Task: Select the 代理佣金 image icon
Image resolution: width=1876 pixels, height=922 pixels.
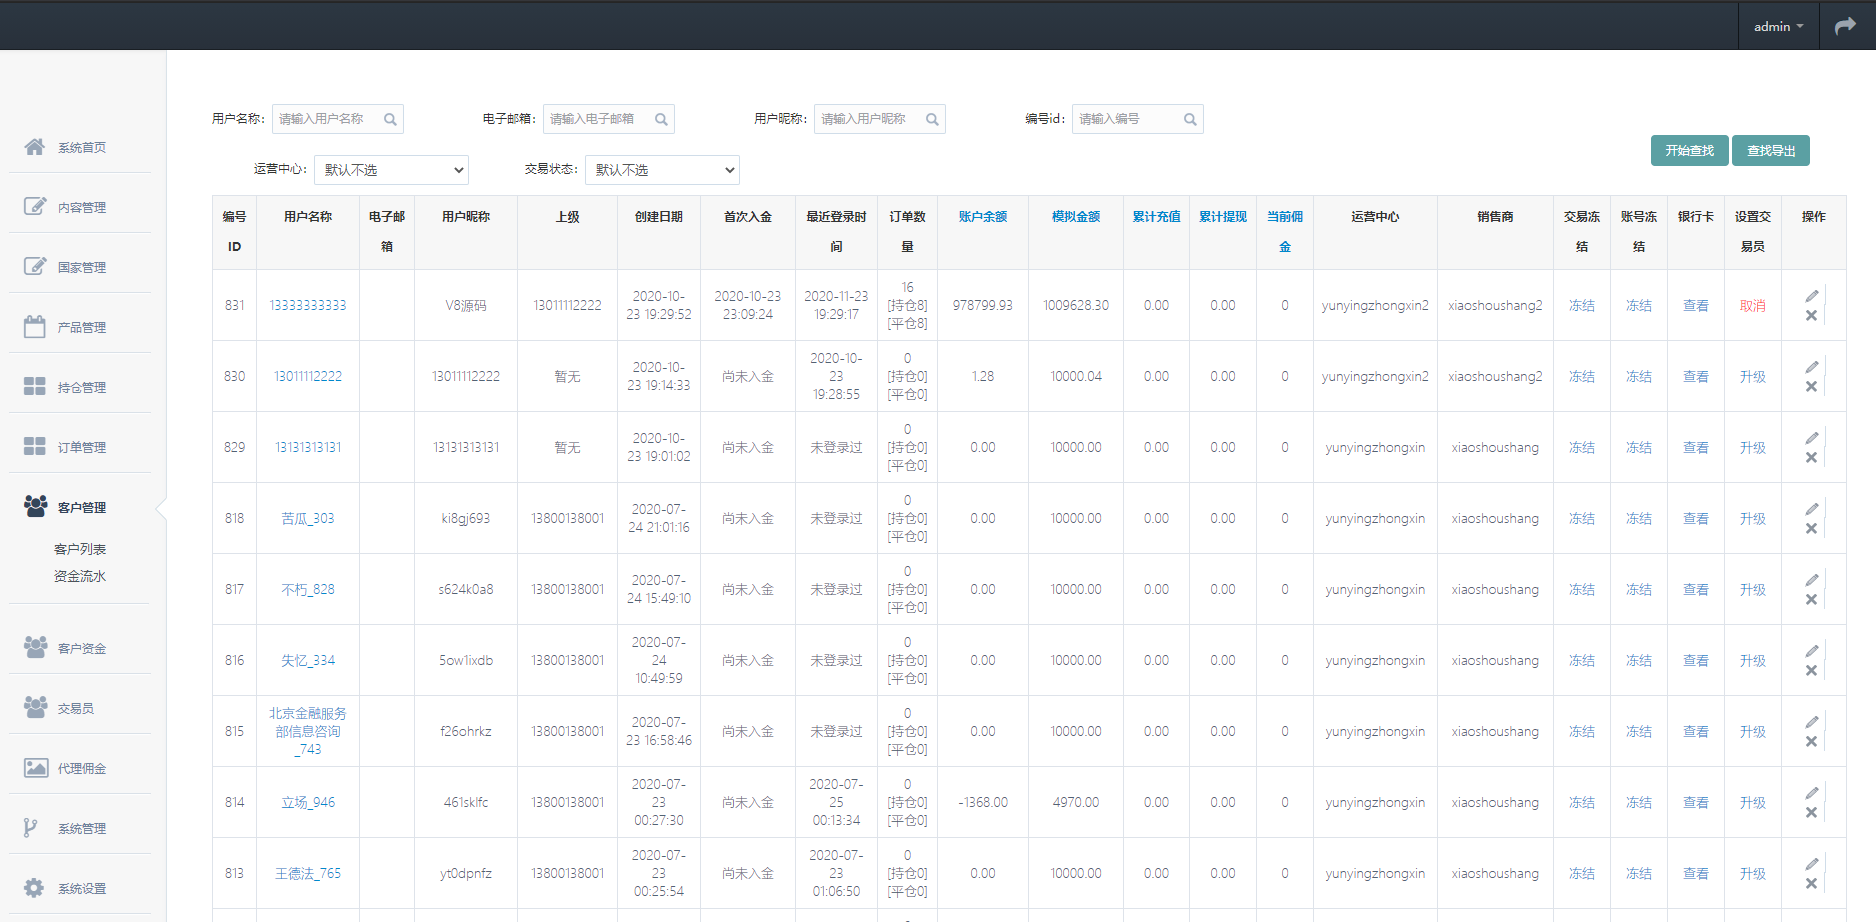Action: pyautogui.click(x=34, y=767)
